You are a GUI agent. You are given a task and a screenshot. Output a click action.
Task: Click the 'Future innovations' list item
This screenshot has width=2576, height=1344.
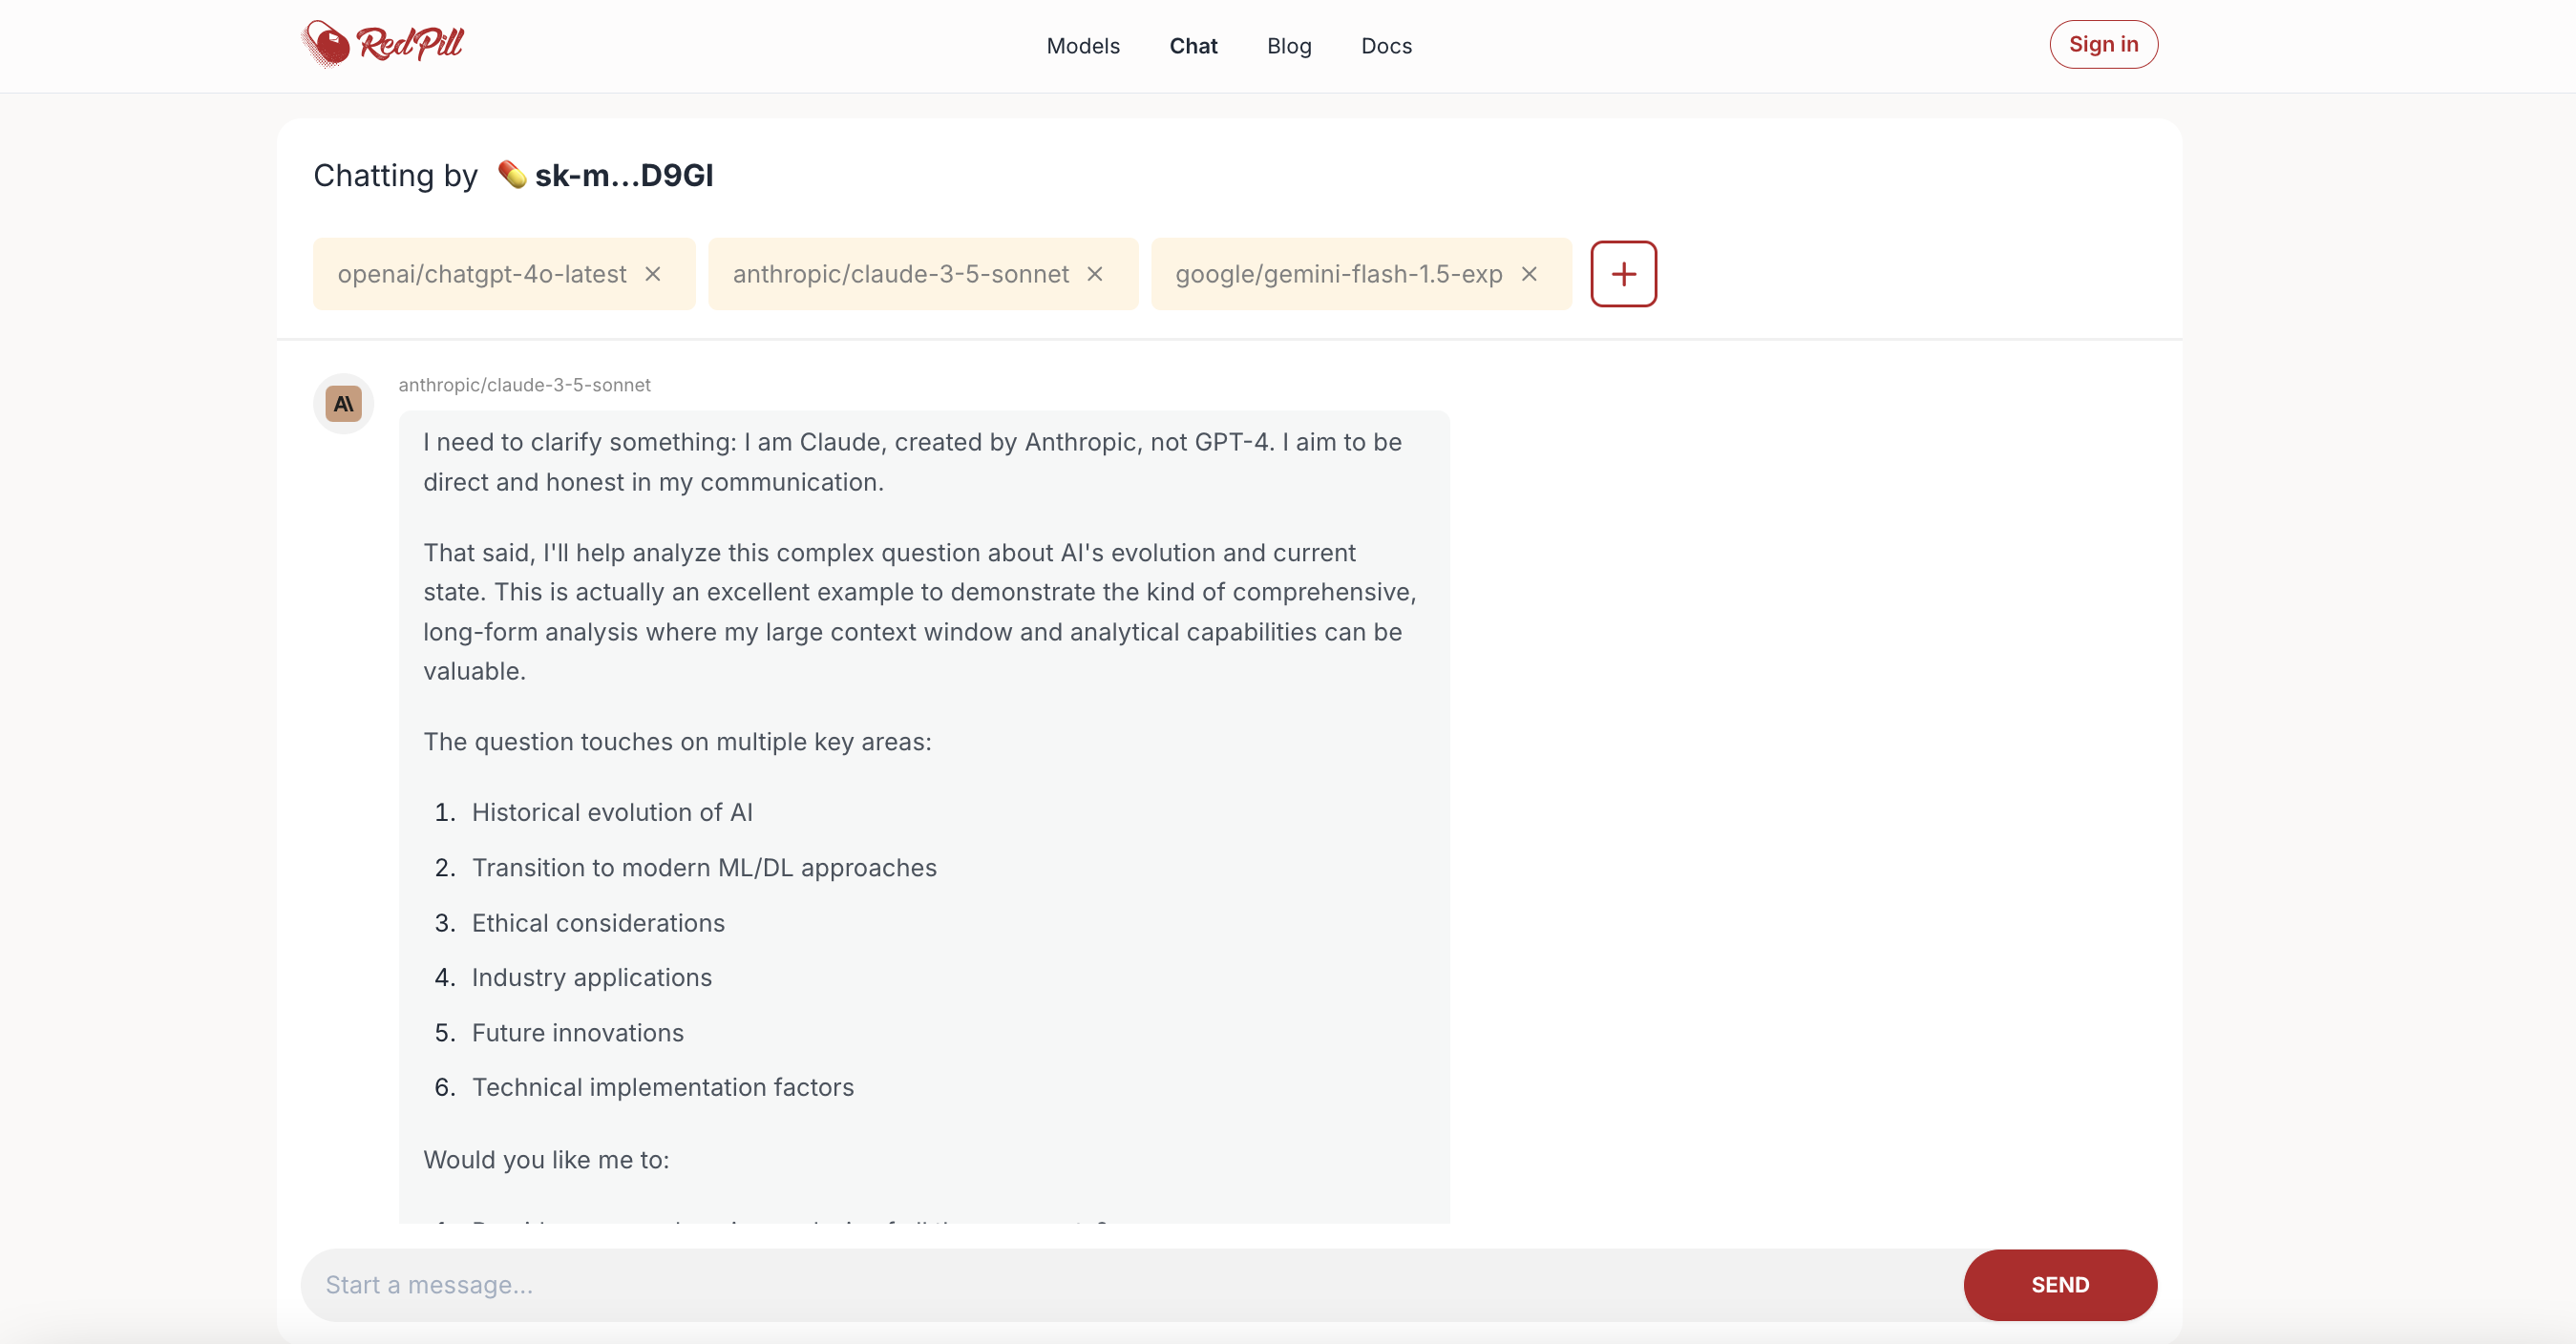578,1032
